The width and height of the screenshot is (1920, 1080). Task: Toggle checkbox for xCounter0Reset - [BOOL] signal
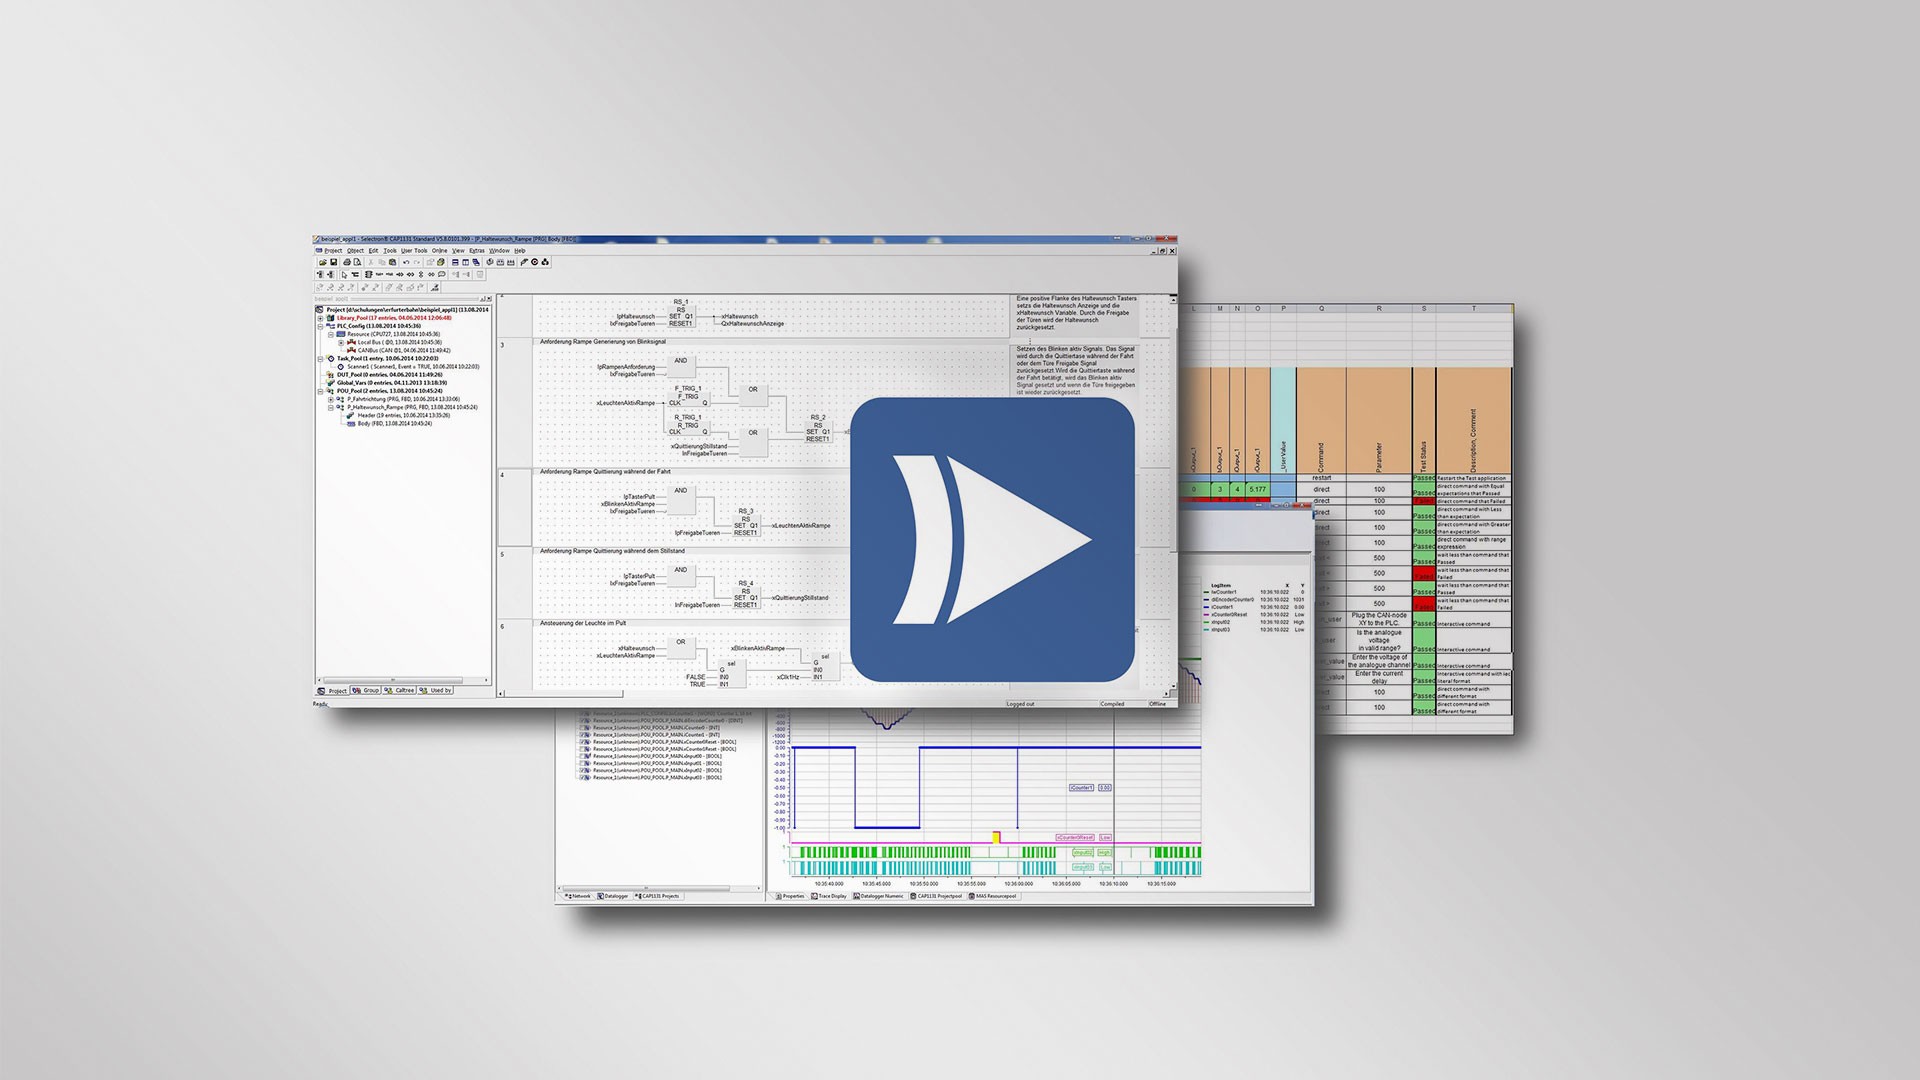[x=582, y=742]
